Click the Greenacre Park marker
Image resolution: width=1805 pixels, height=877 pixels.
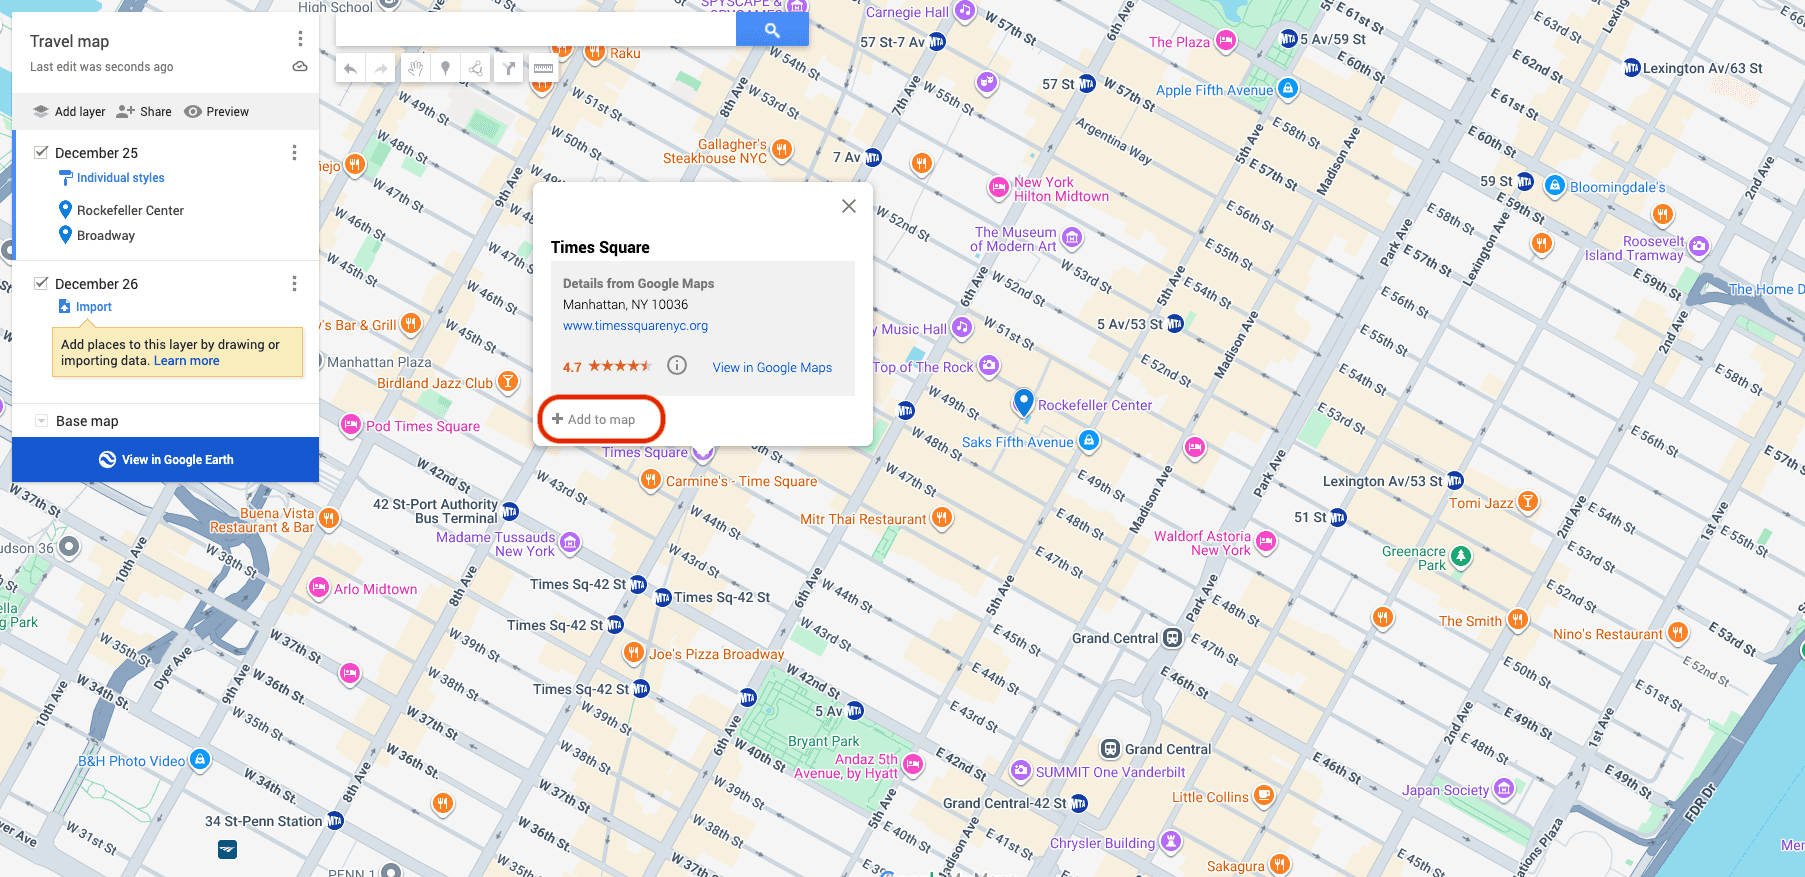click(1461, 556)
